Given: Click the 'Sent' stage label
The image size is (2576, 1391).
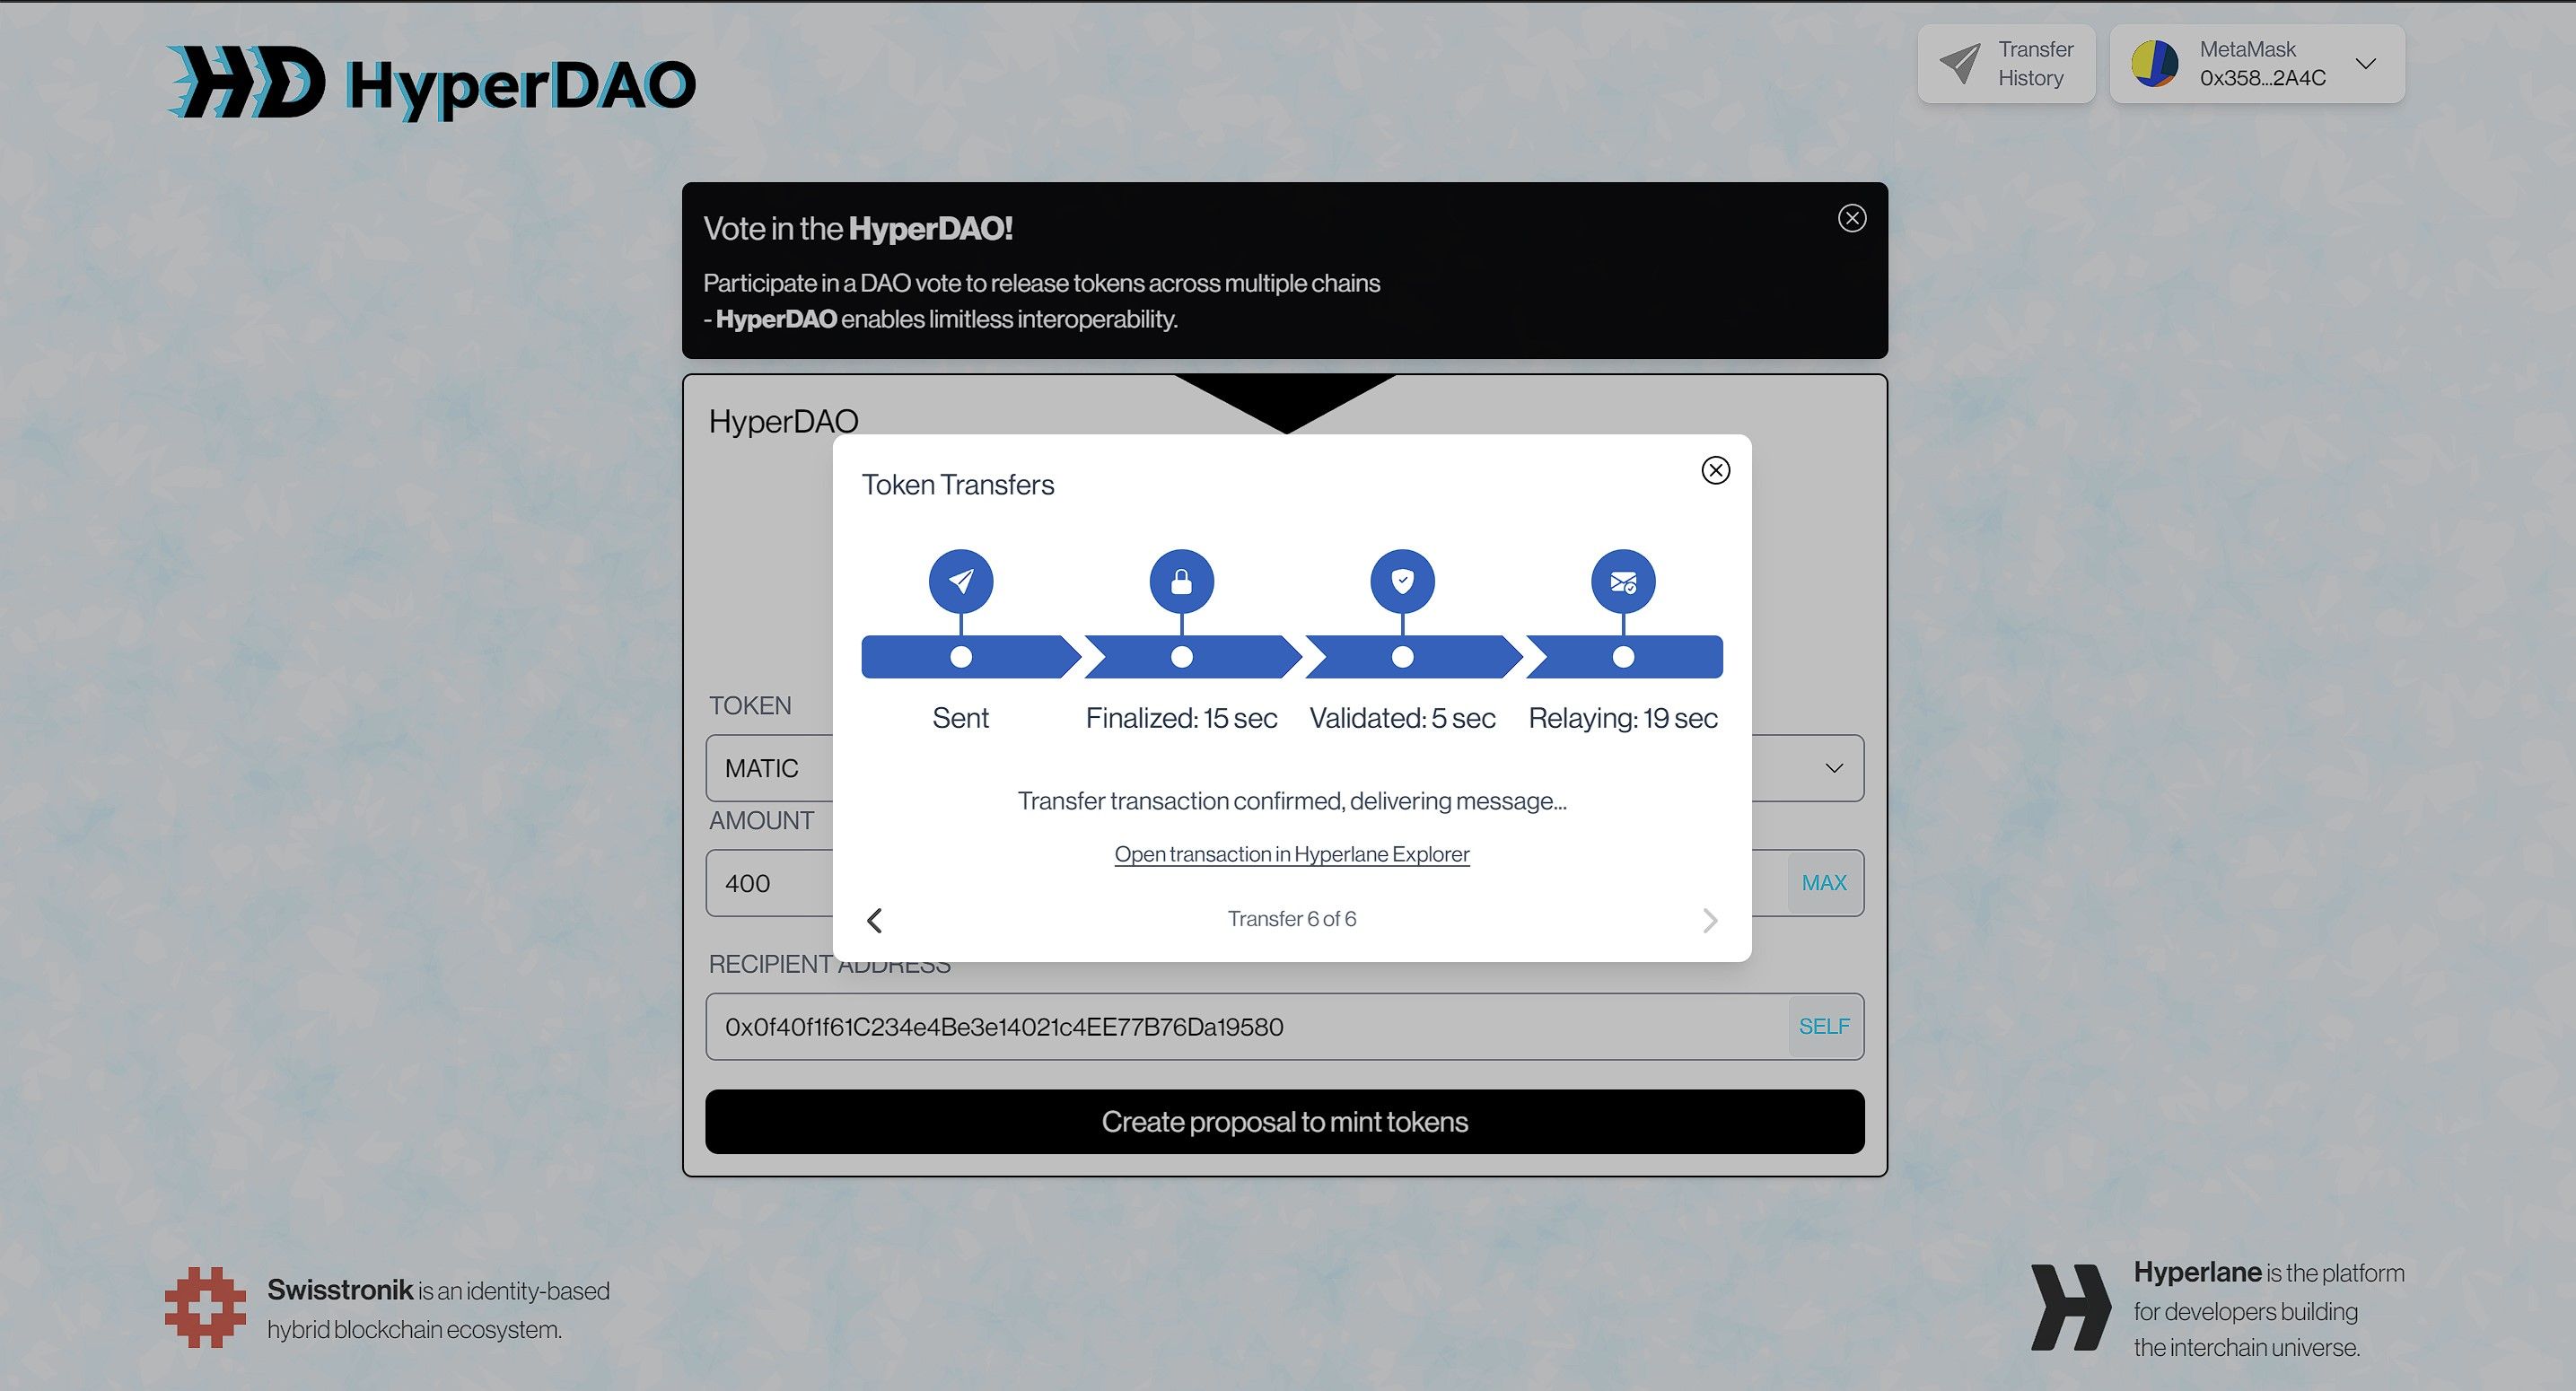Looking at the screenshot, I should pos(960,718).
